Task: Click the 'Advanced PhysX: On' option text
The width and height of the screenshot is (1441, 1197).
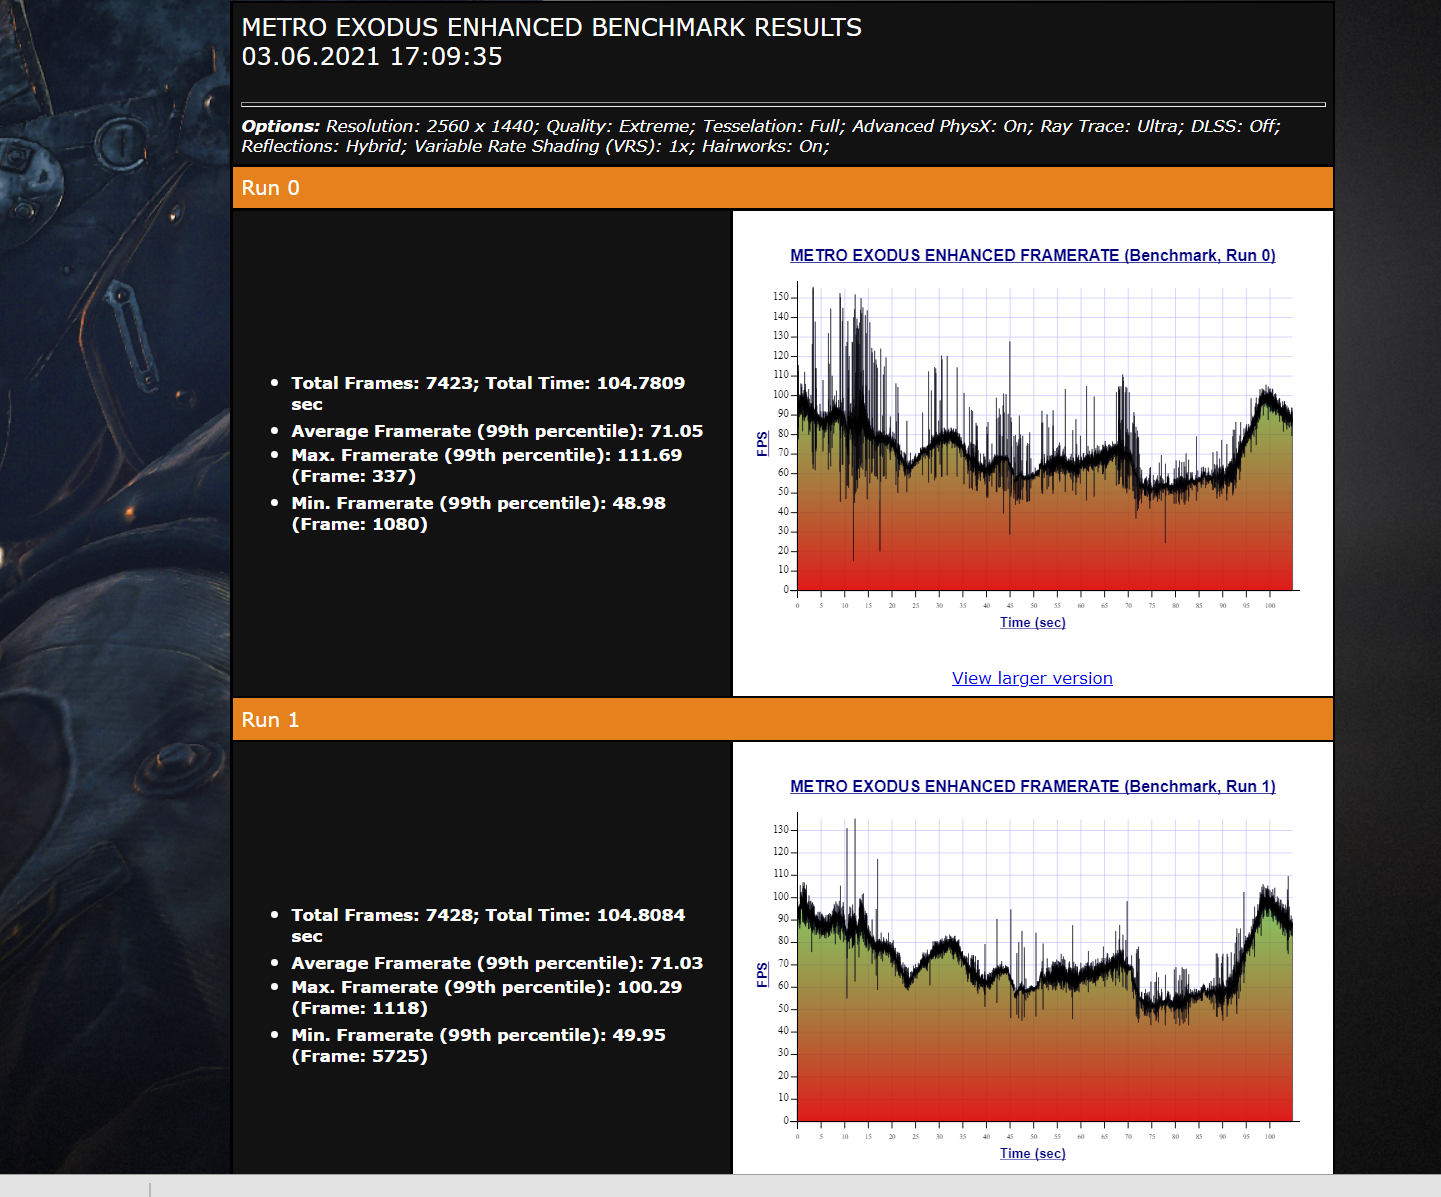Action: [942, 126]
